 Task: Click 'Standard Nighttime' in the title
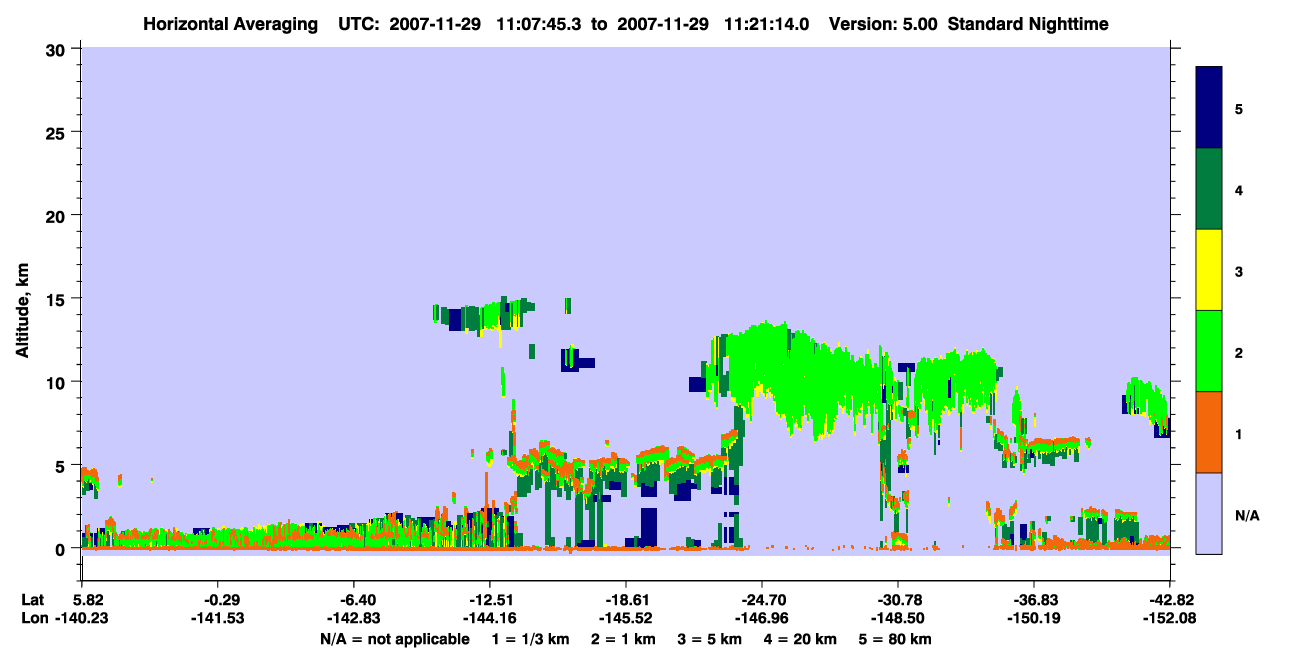(1028, 23)
